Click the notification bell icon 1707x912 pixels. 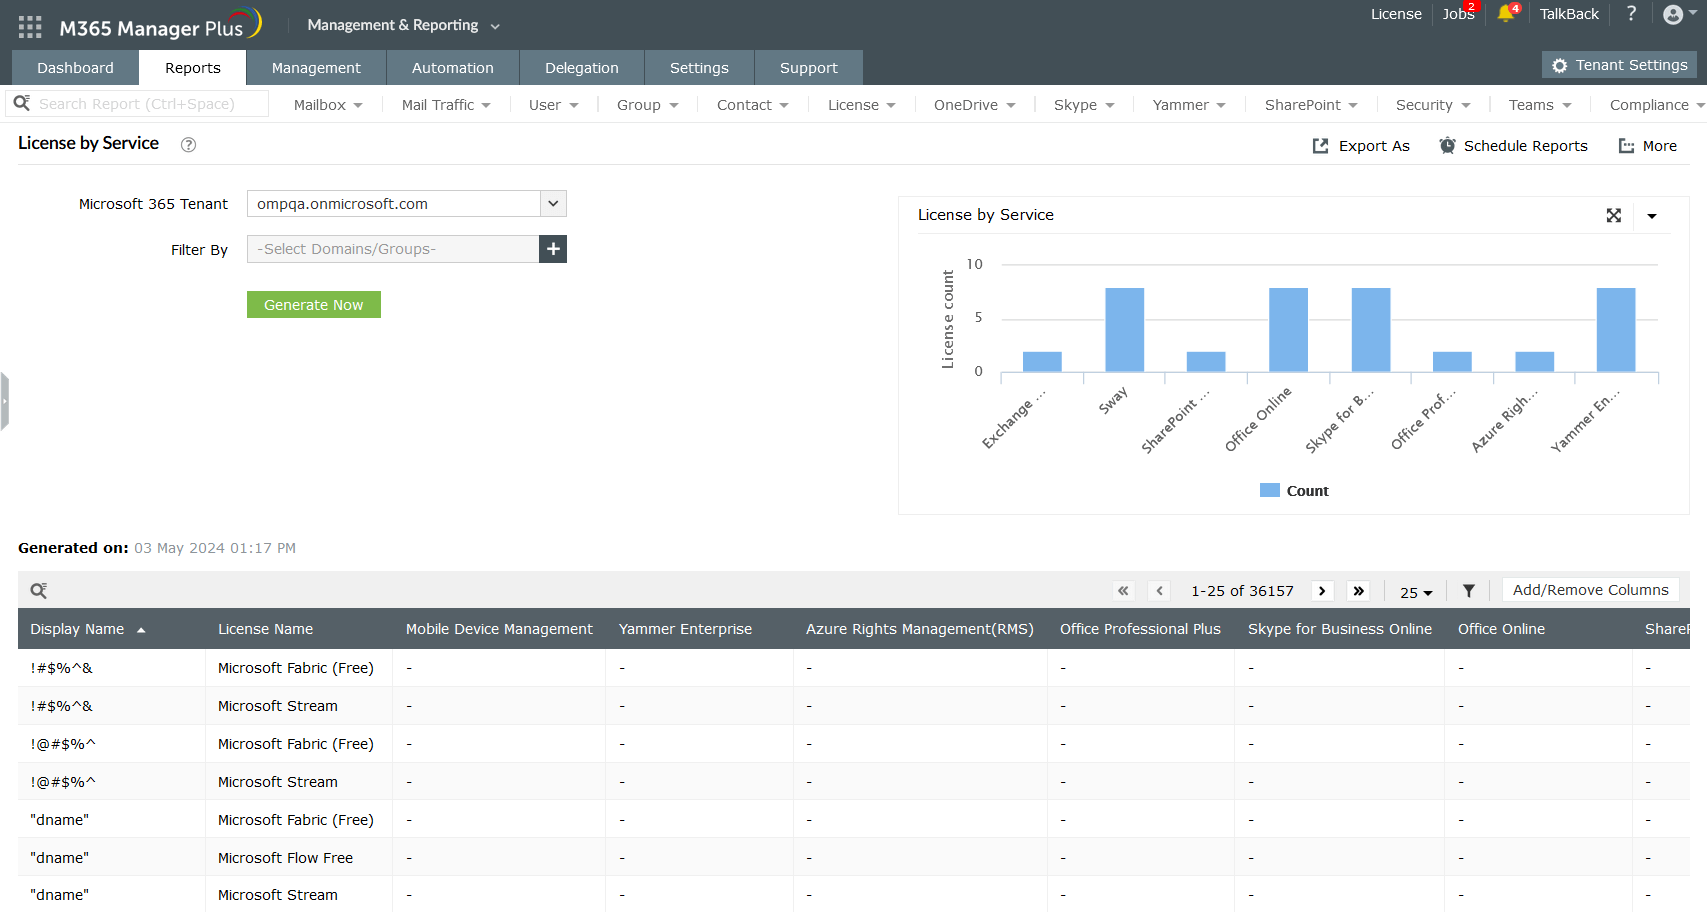click(1506, 13)
